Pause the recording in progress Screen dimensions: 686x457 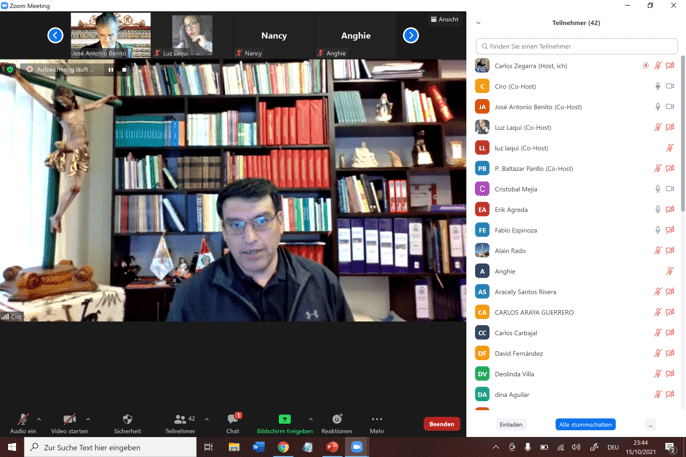click(111, 70)
